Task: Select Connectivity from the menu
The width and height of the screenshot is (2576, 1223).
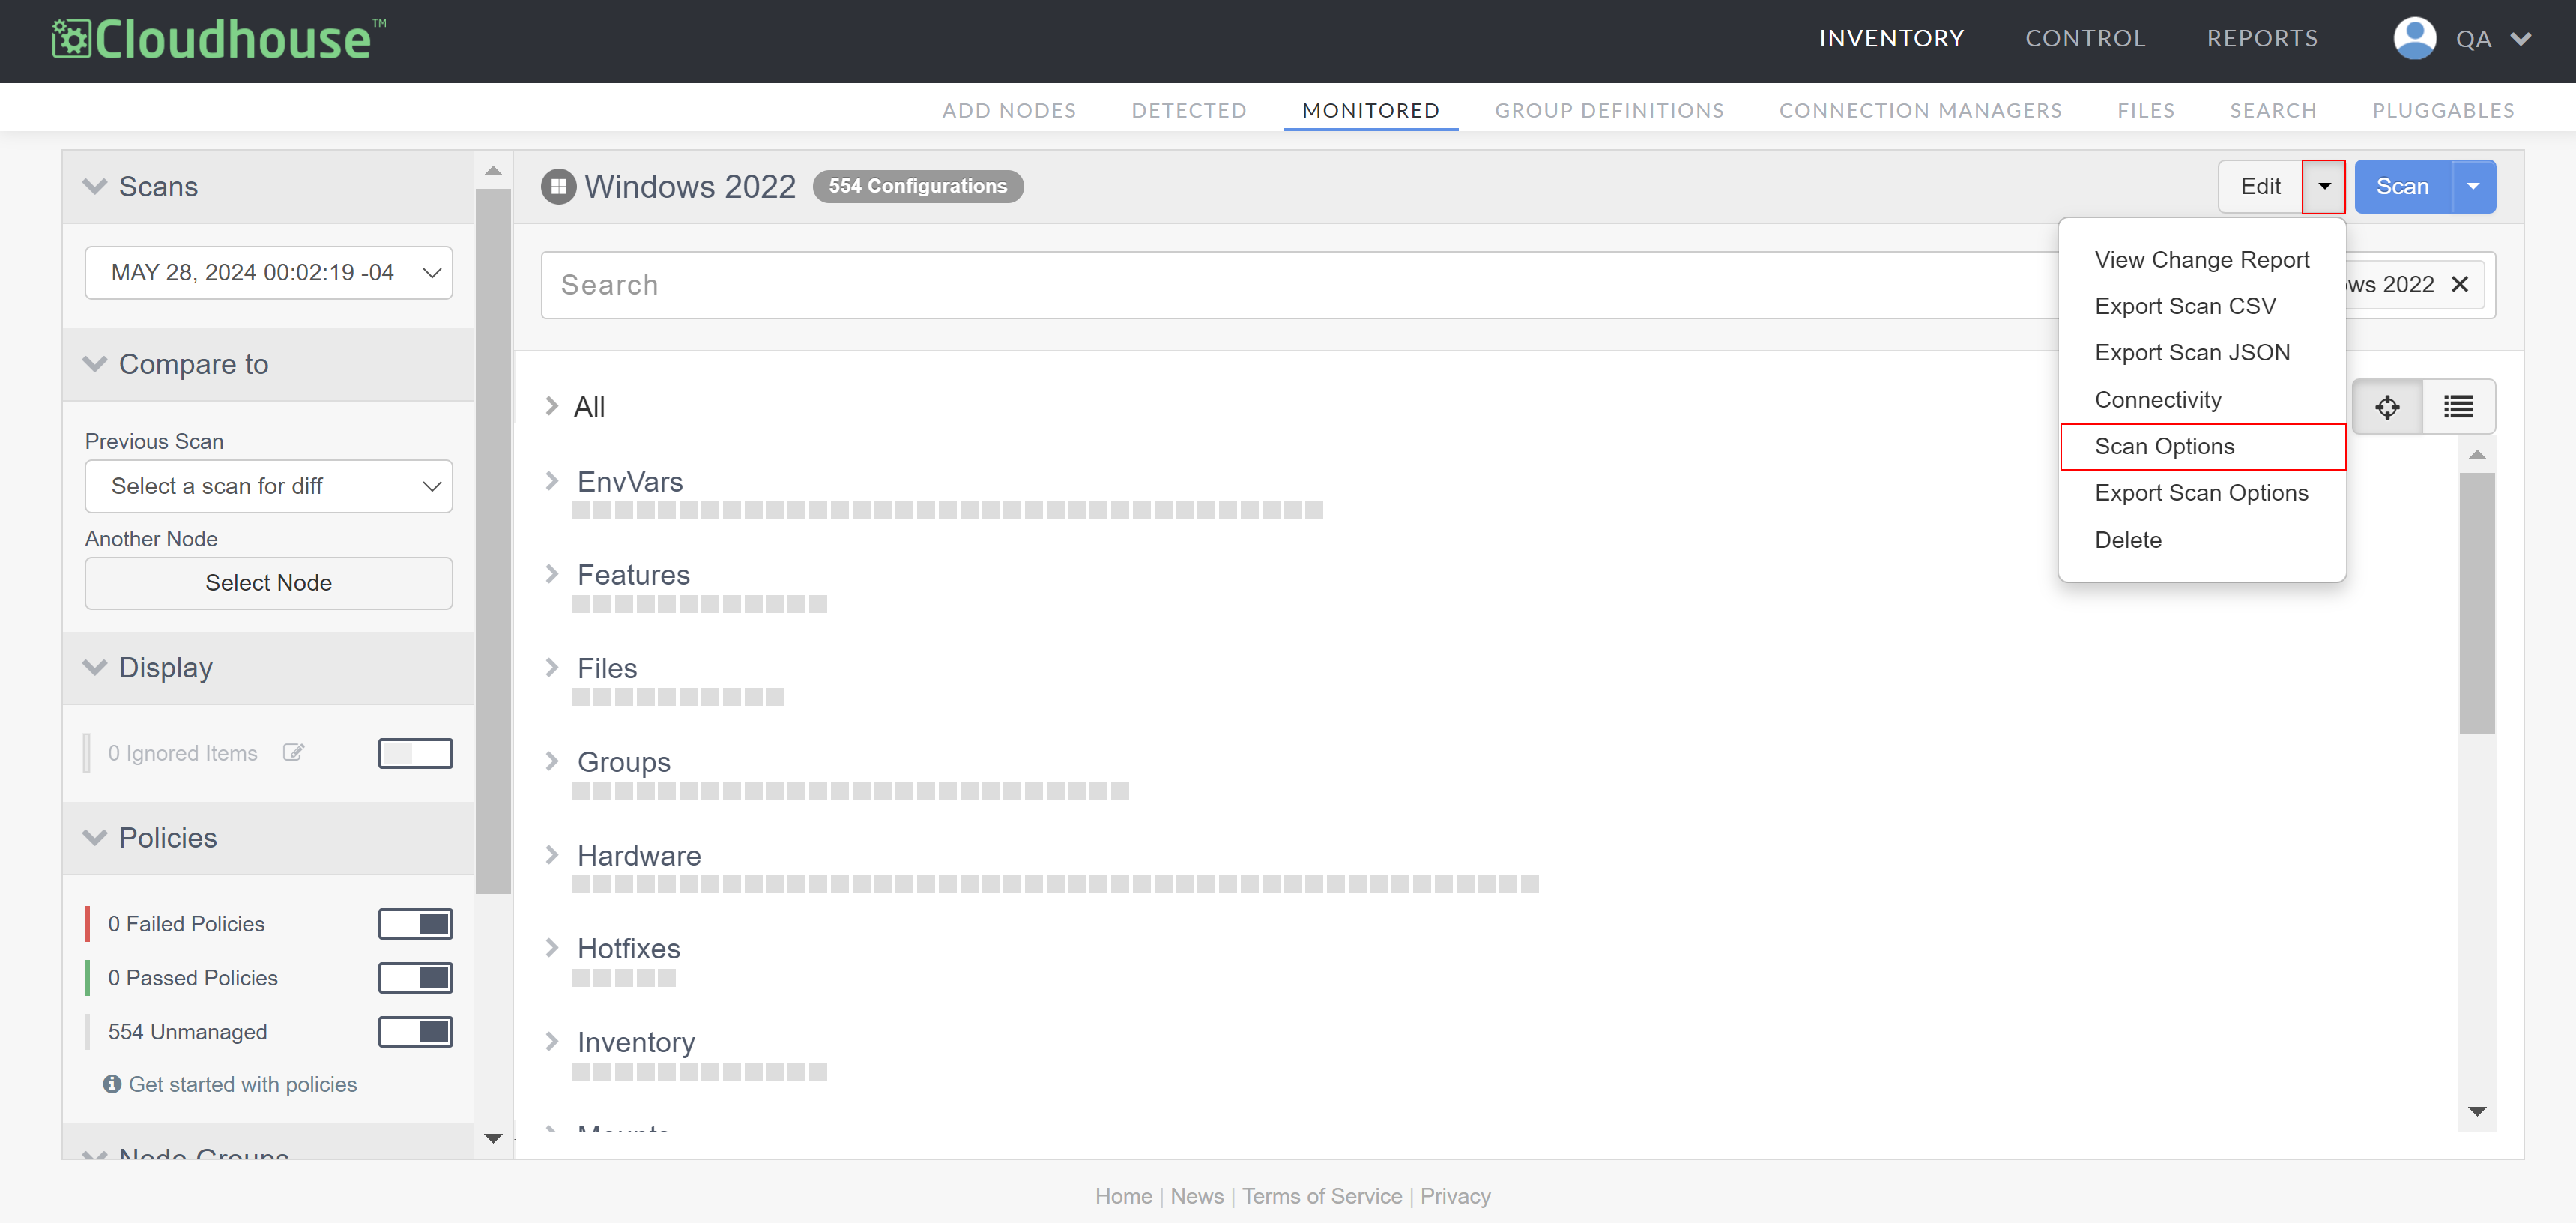Action: (x=2202, y=400)
